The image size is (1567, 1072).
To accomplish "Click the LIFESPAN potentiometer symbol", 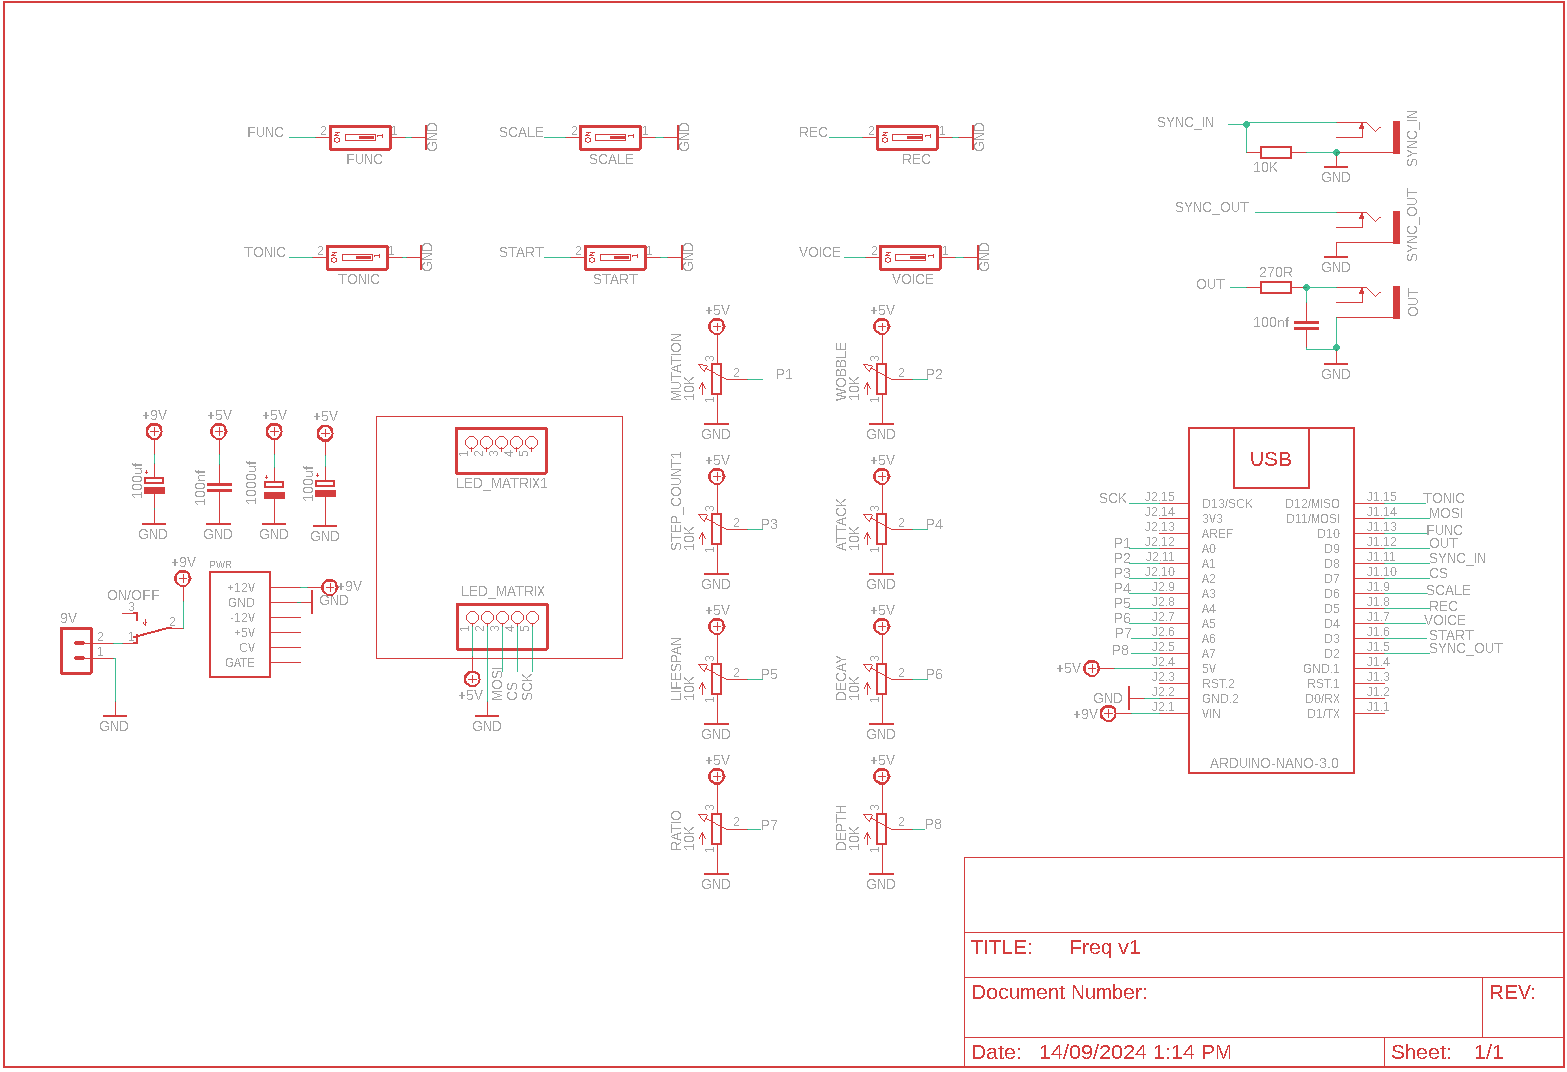I will click(715, 679).
